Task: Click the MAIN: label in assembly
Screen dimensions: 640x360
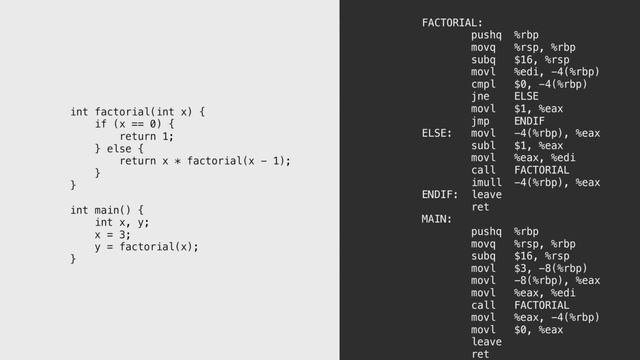Action: tap(437, 219)
